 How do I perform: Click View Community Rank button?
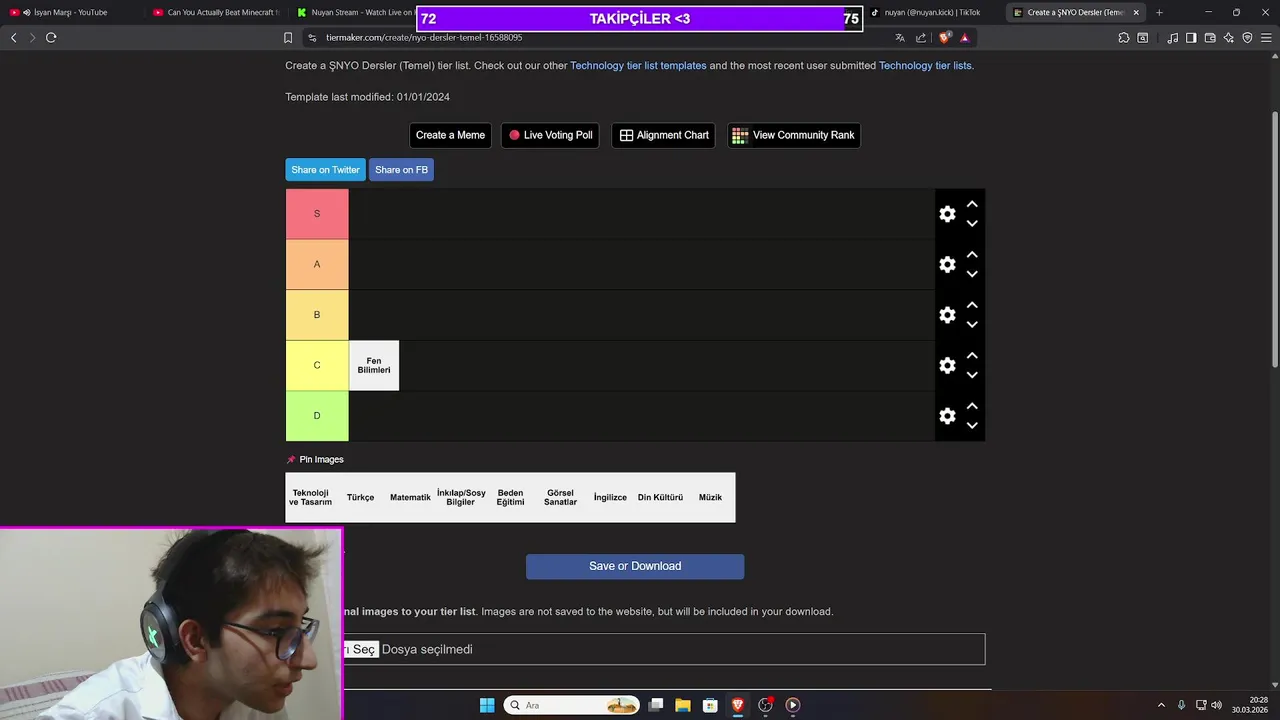pos(794,135)
